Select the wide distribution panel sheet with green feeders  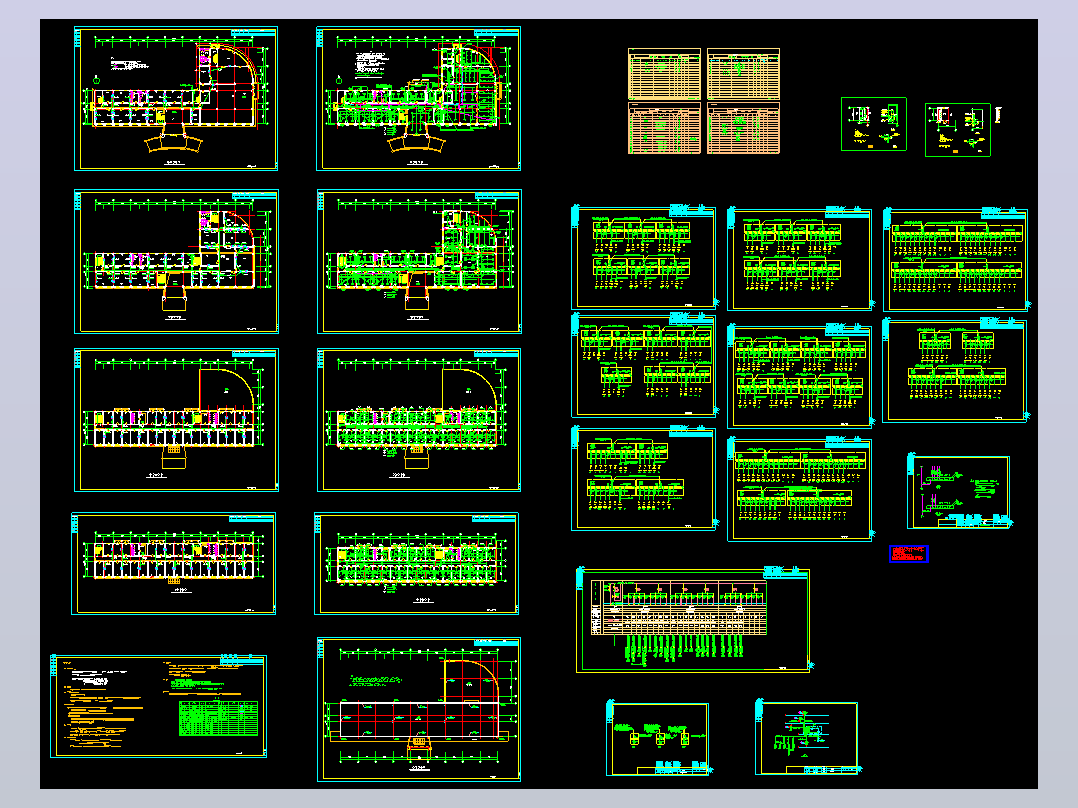[693, 620]
